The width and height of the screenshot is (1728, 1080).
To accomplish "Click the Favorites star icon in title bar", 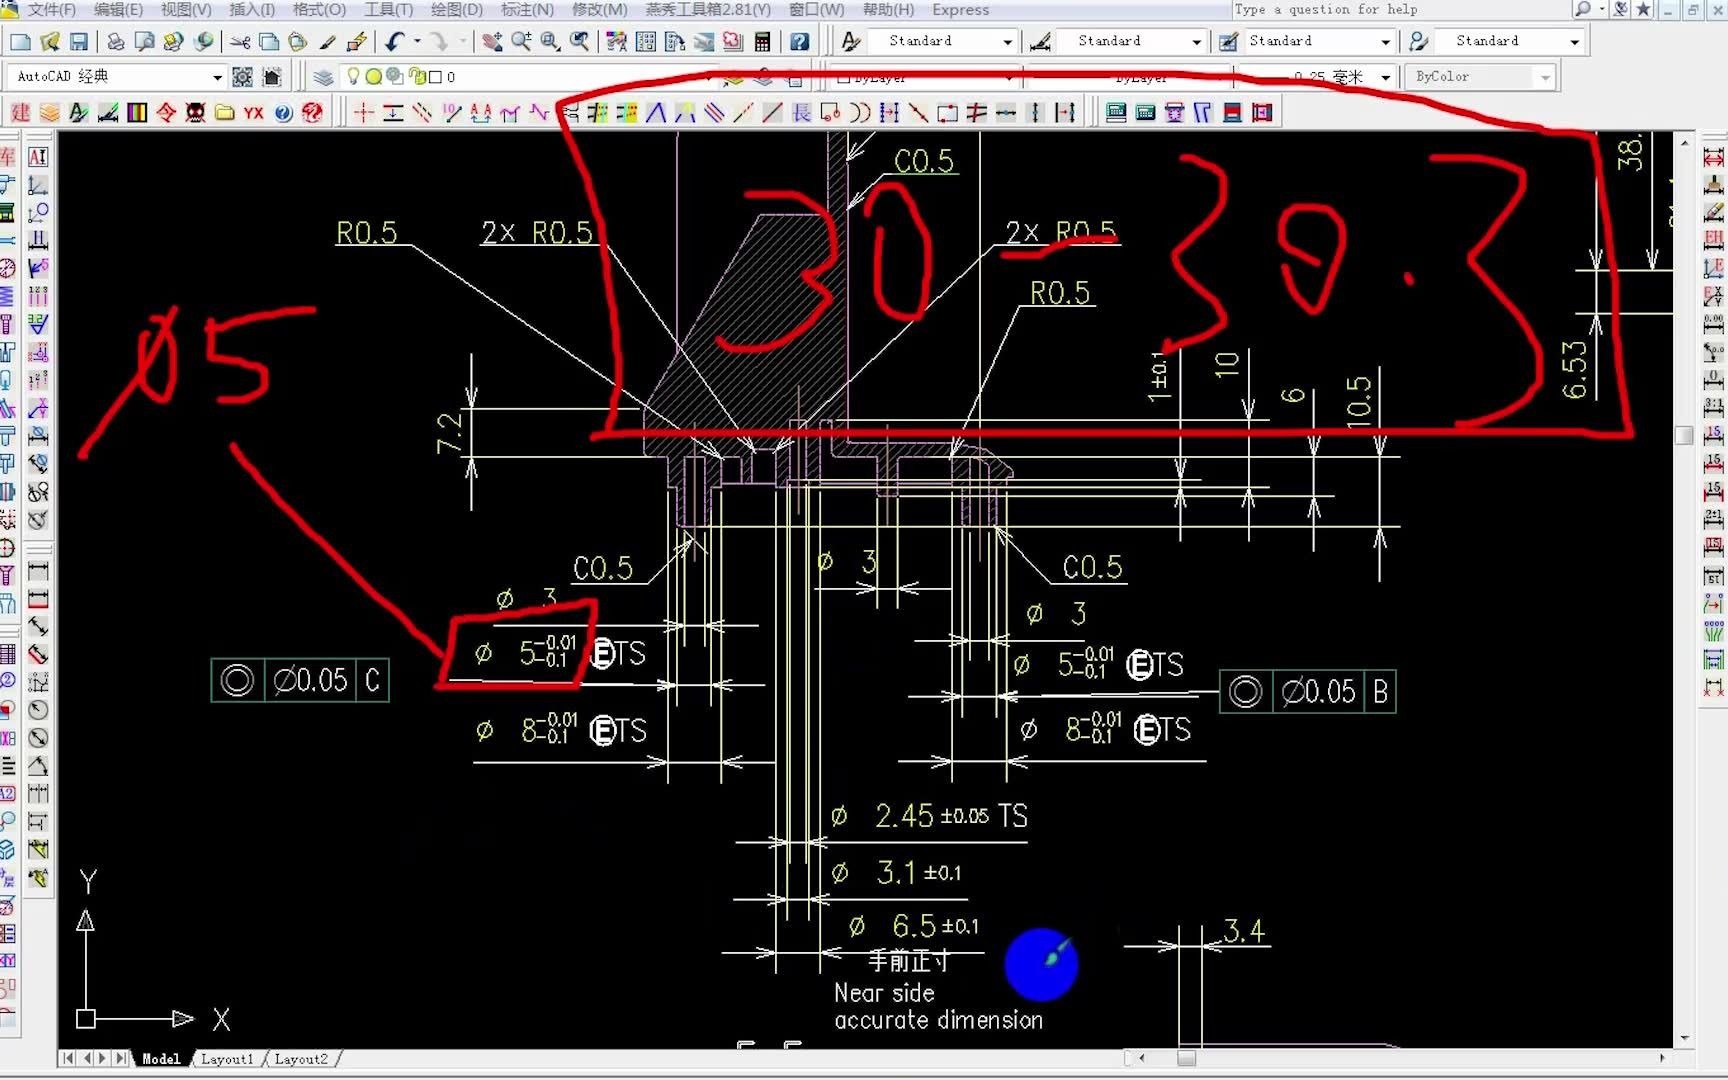I will (1643, 9).
